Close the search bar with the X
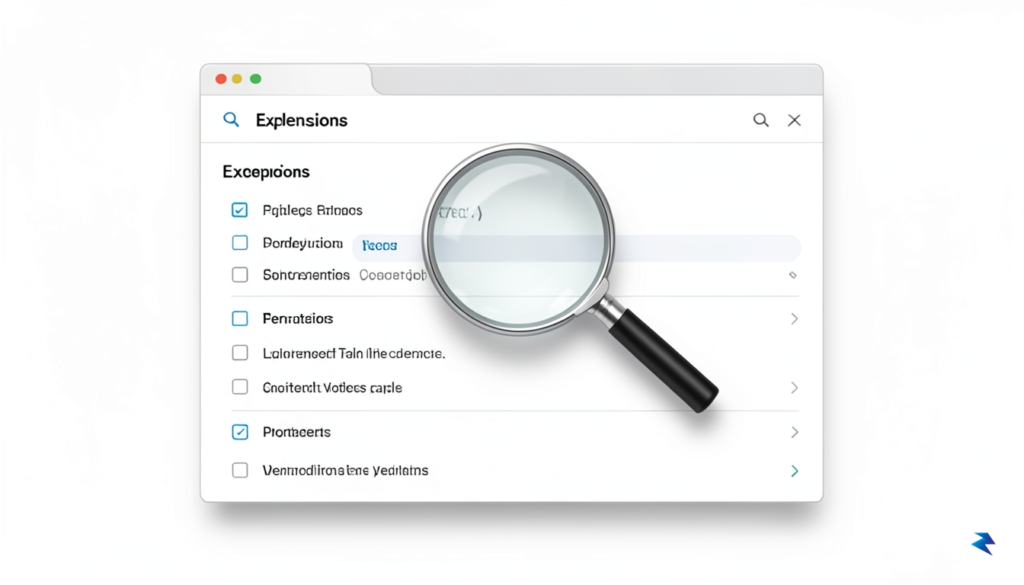The width and height of the screenshot is (1024, 585). coord(794,120)
